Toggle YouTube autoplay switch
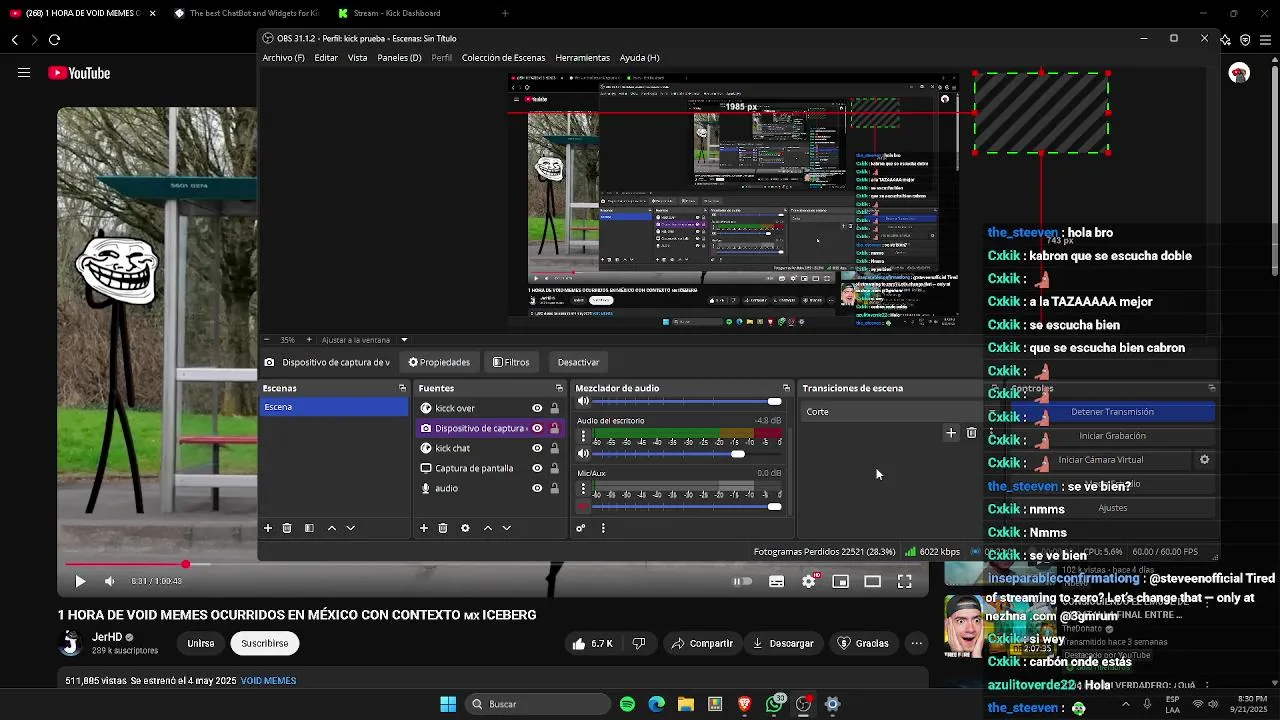Image resolution: width=1280 pixels, height=720 pixels. [x=742, y=581]
